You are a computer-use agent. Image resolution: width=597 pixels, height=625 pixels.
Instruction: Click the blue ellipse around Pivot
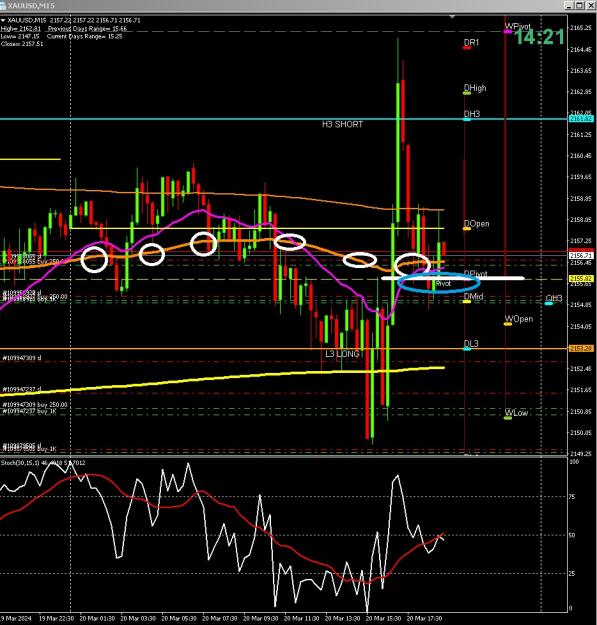(439, 283)
